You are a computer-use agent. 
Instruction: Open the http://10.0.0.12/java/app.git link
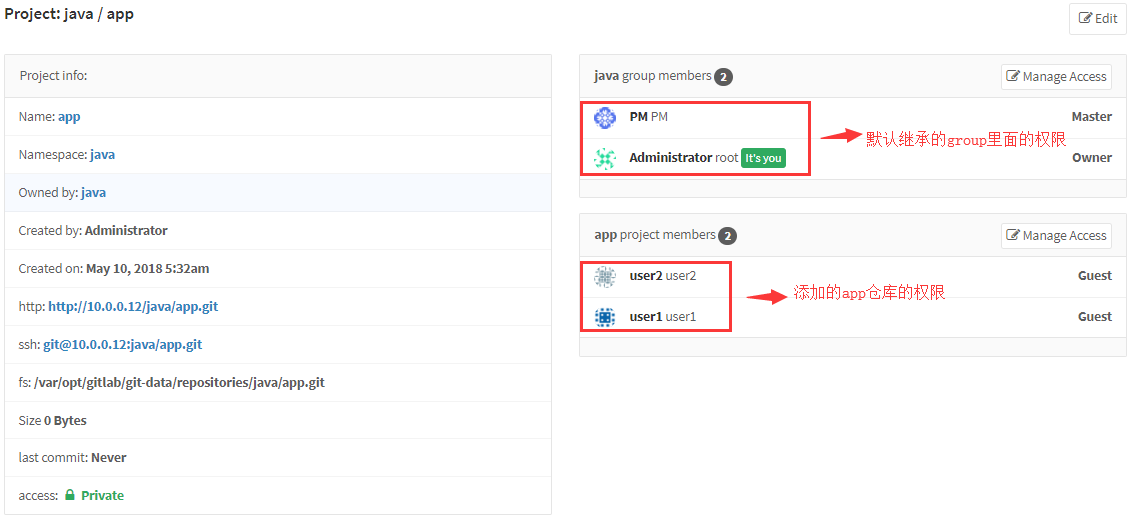[133, 306]
